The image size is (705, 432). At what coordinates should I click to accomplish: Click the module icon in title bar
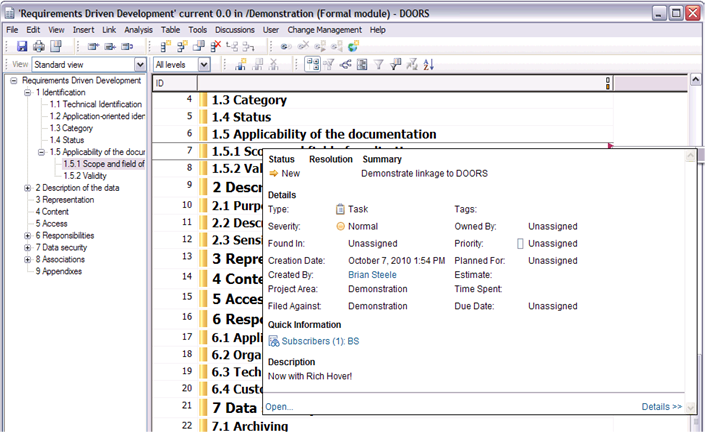coord(9,13)
